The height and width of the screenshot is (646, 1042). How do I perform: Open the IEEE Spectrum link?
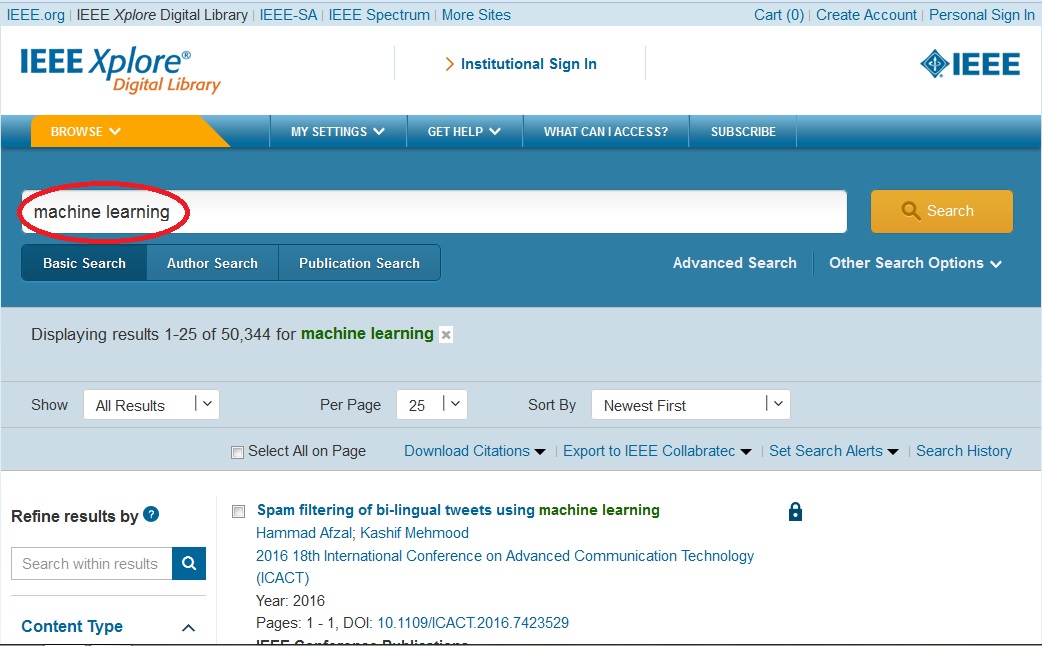pos(379,15)
